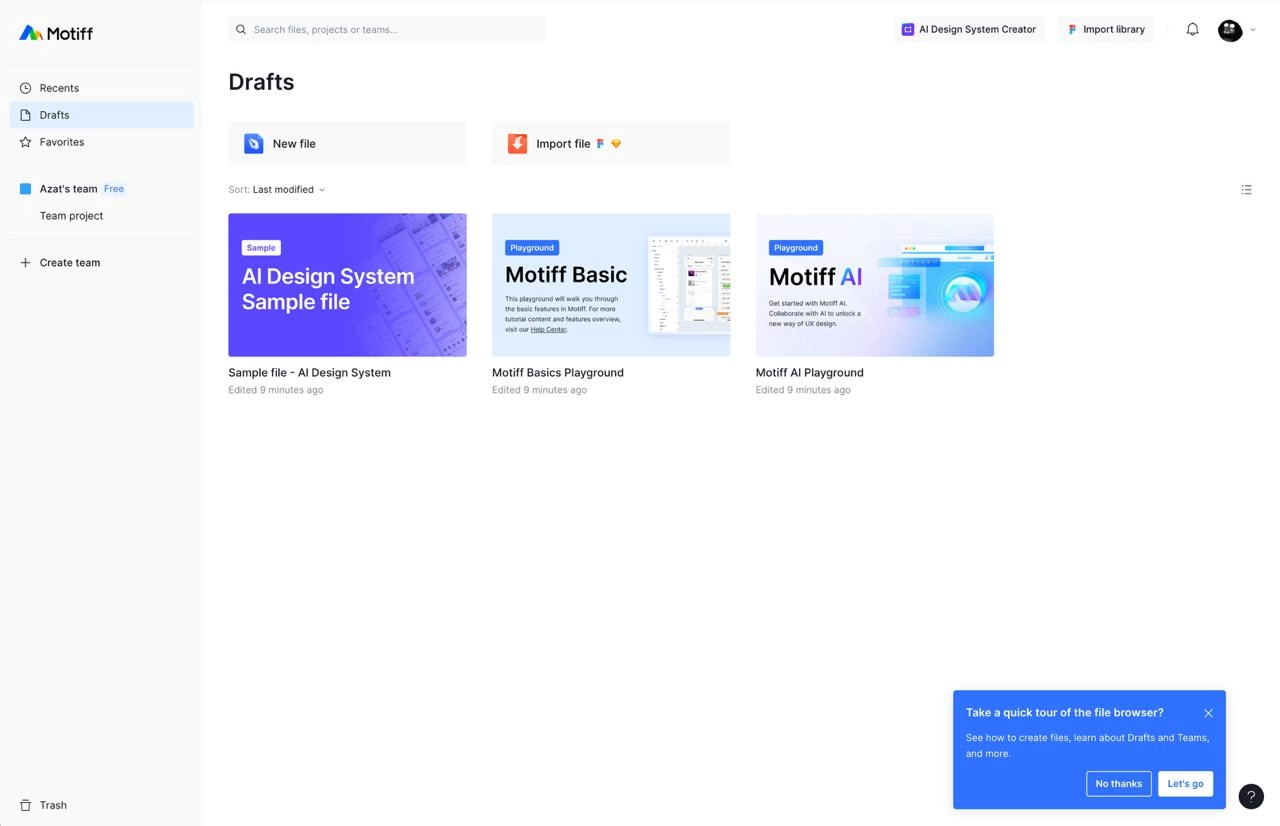
Task: Expand the account menu chevron
Action: click(x=1253, y=30)
